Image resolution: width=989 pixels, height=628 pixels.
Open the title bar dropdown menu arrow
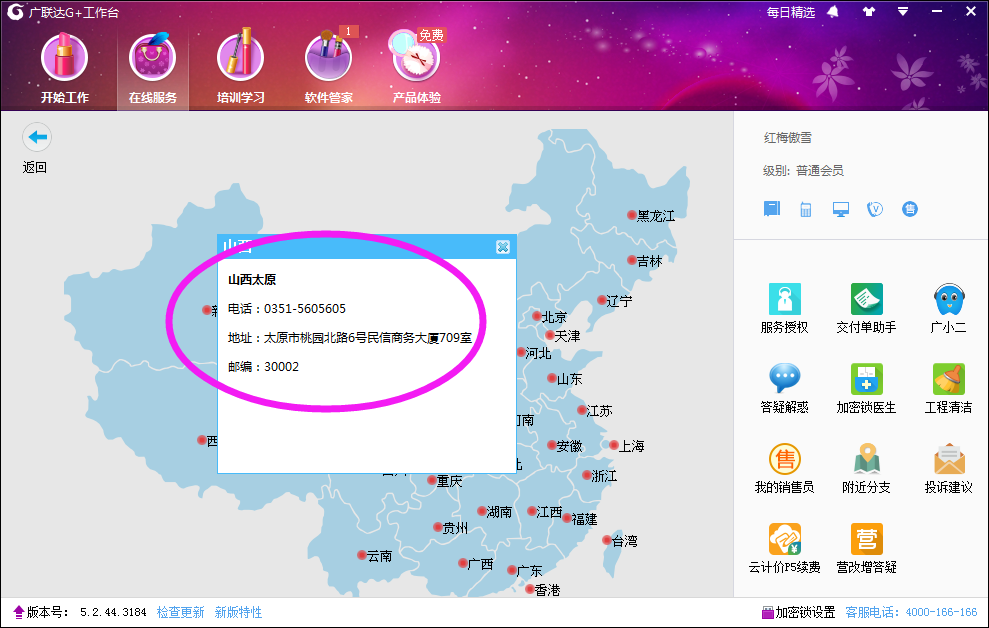[x=903, y=11]
